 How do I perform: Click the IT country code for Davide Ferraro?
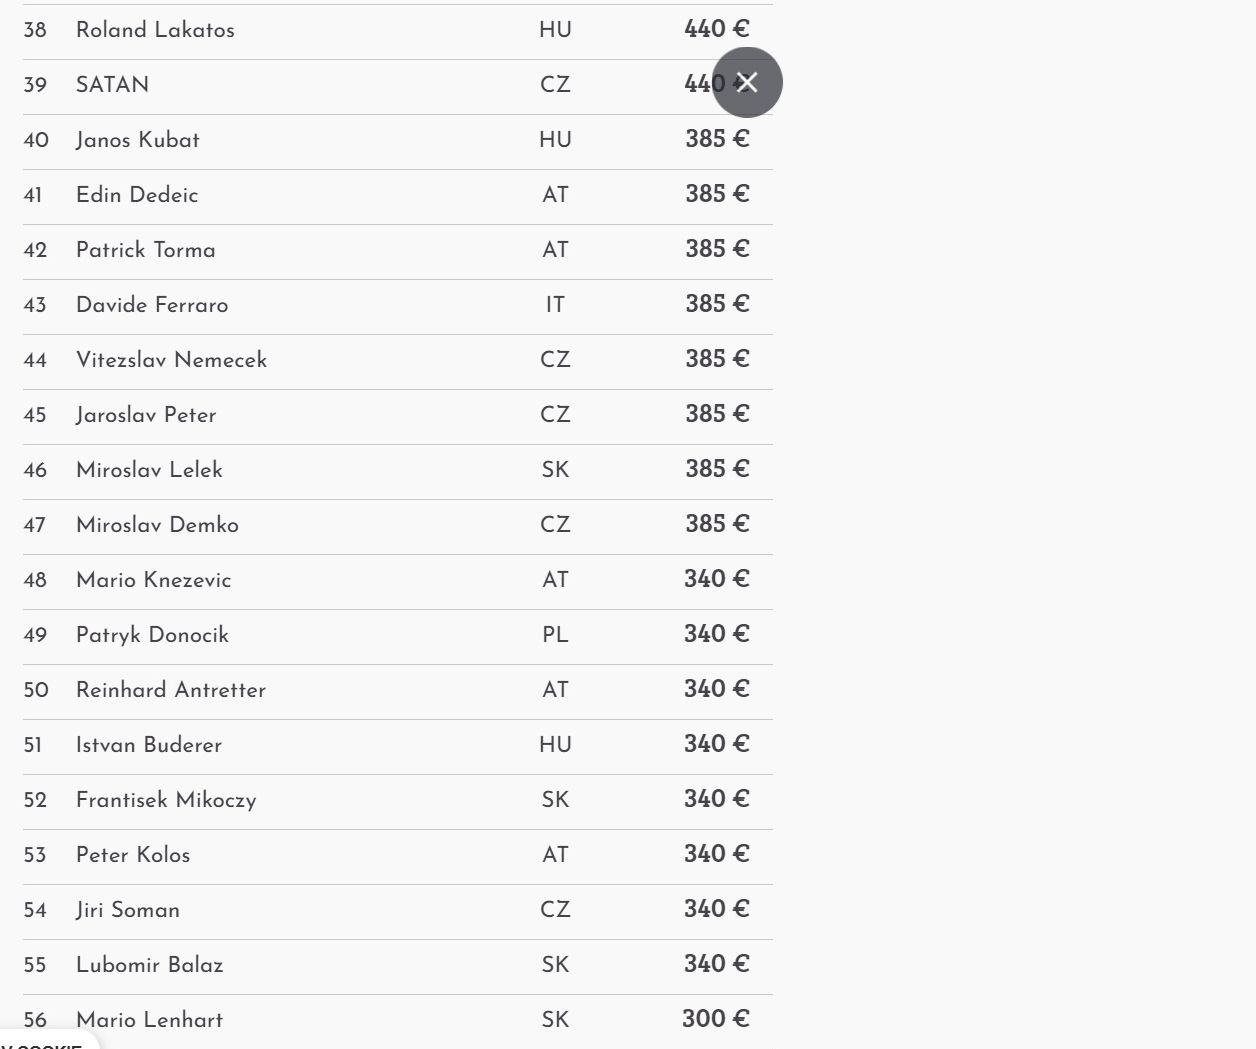pos(555,305)
